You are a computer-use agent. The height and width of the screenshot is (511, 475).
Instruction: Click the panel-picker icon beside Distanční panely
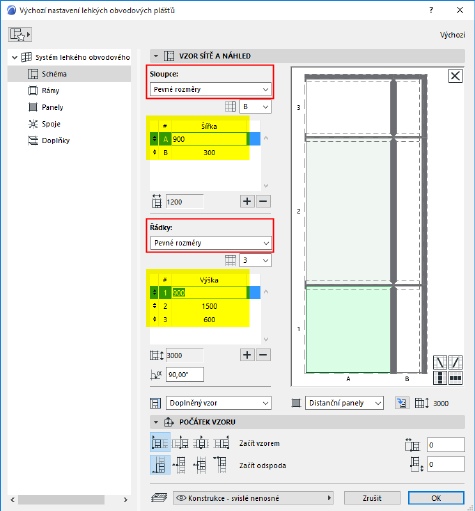pos(402,403)
